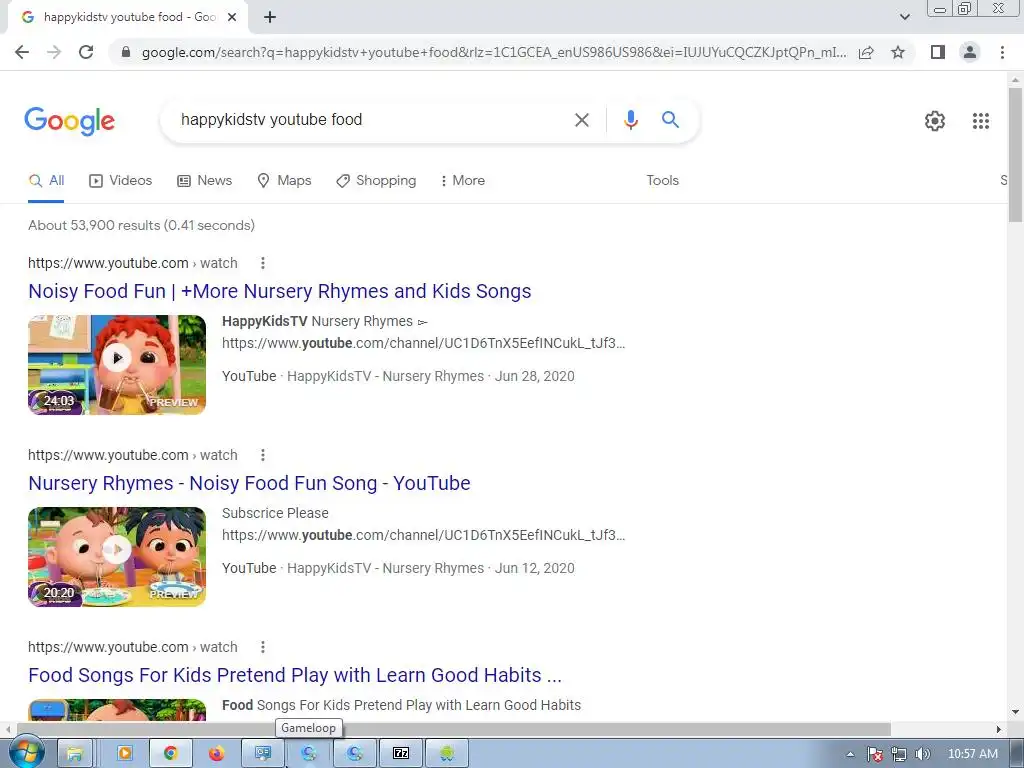The height and width of the screenshot is (768, 1024).
Task: Switch to Shopping results tab
Action: coord(376,181)
